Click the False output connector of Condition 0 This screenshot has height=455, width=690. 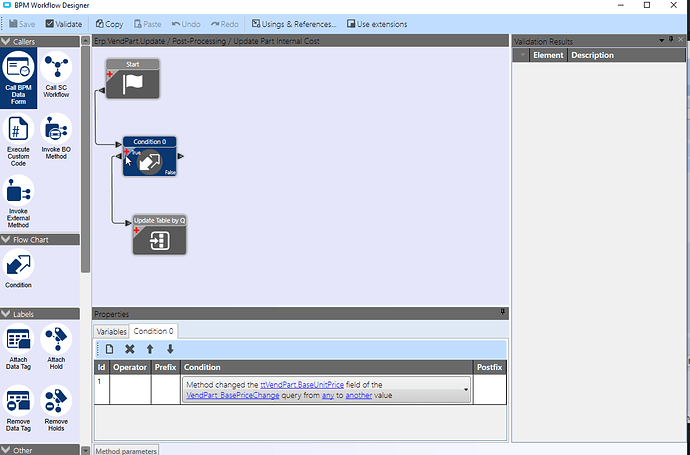(x=181, y=156)
